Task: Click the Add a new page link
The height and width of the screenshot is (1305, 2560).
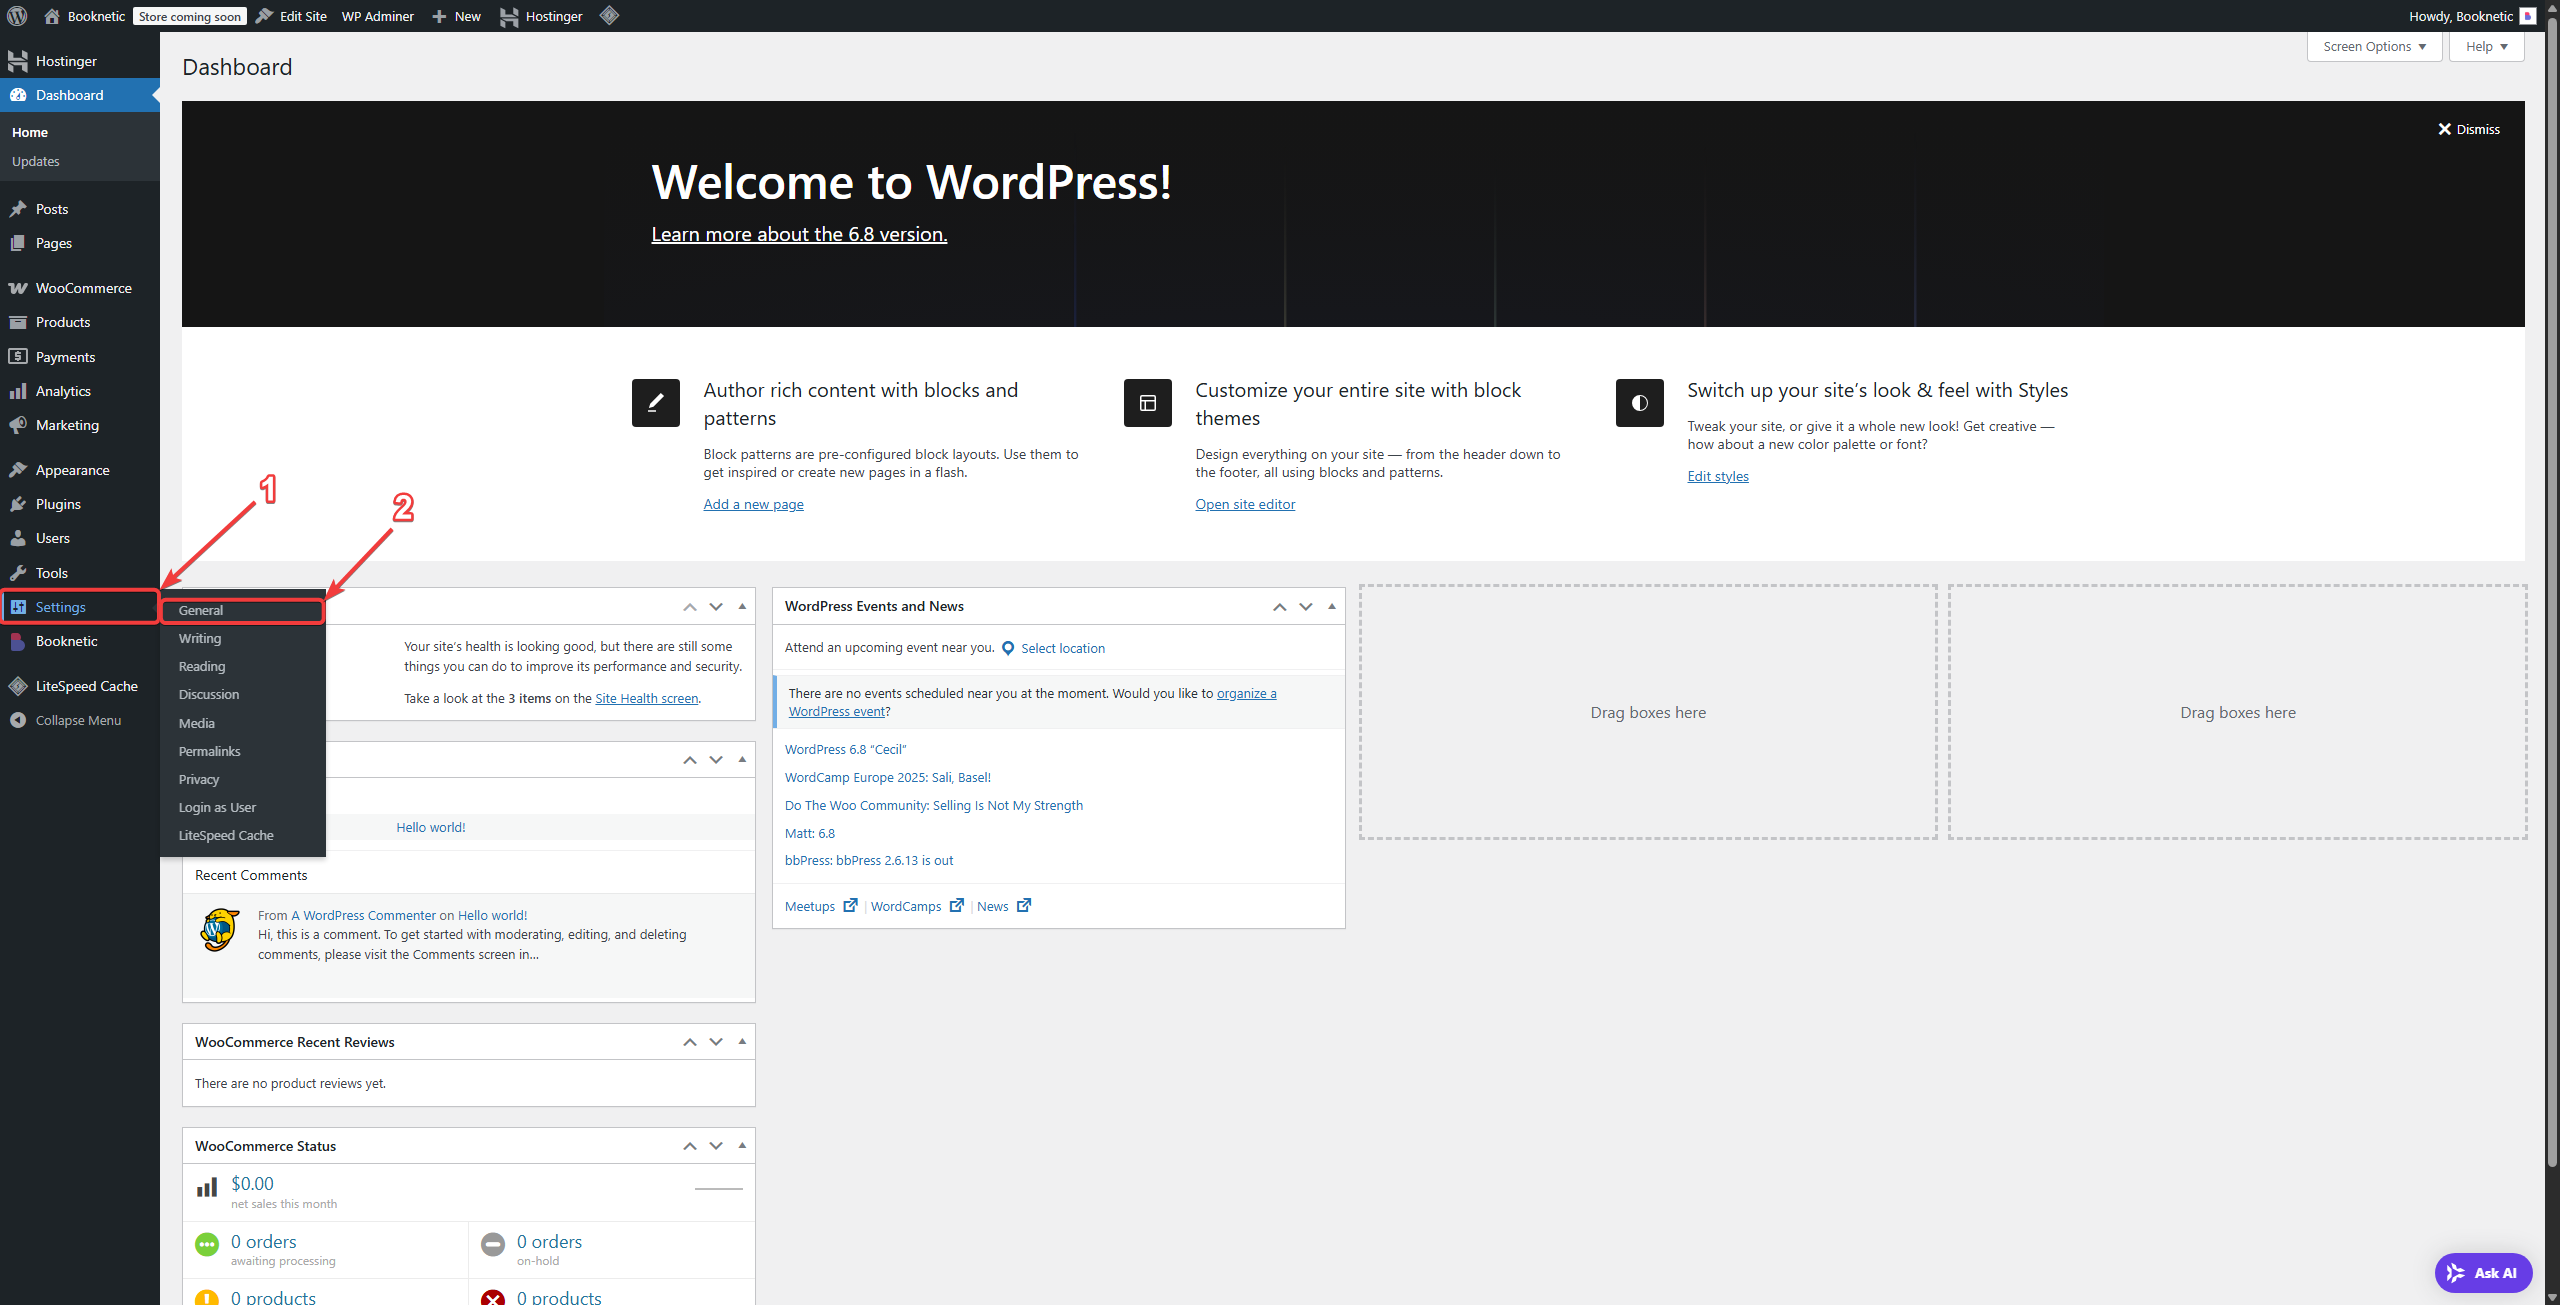Action: click(753, 504)
